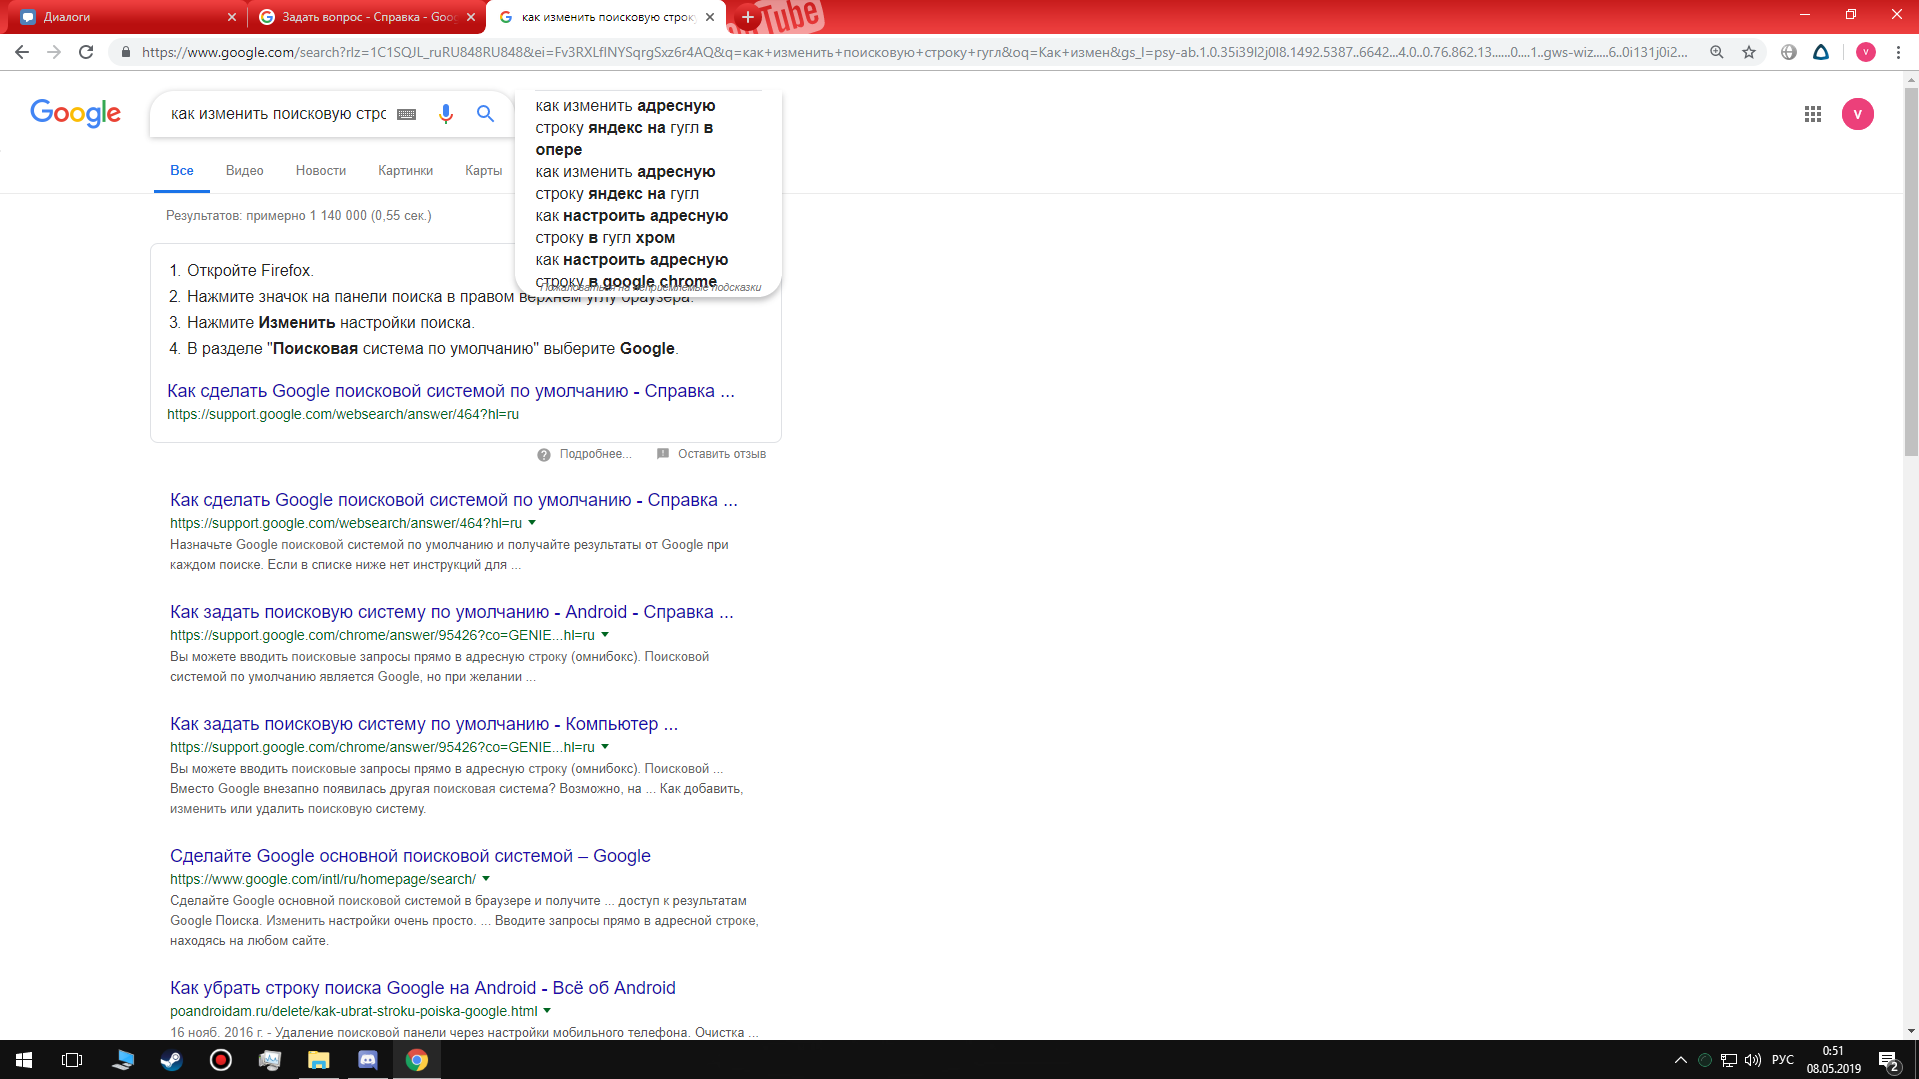
Task: Click the Google logo
Action: point(75,114)
